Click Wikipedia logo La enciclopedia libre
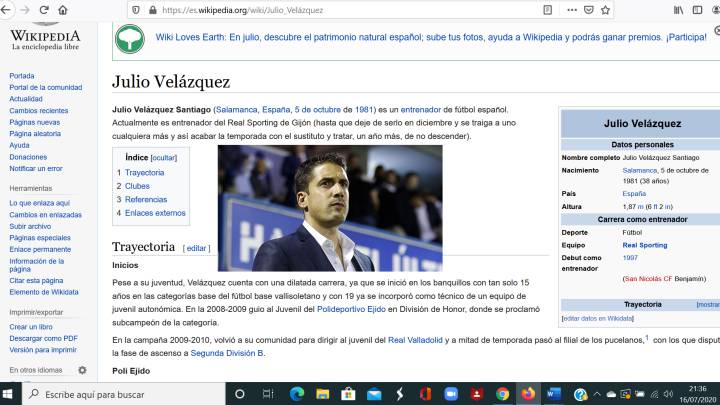The image size is (720, 405). (45, 38)
